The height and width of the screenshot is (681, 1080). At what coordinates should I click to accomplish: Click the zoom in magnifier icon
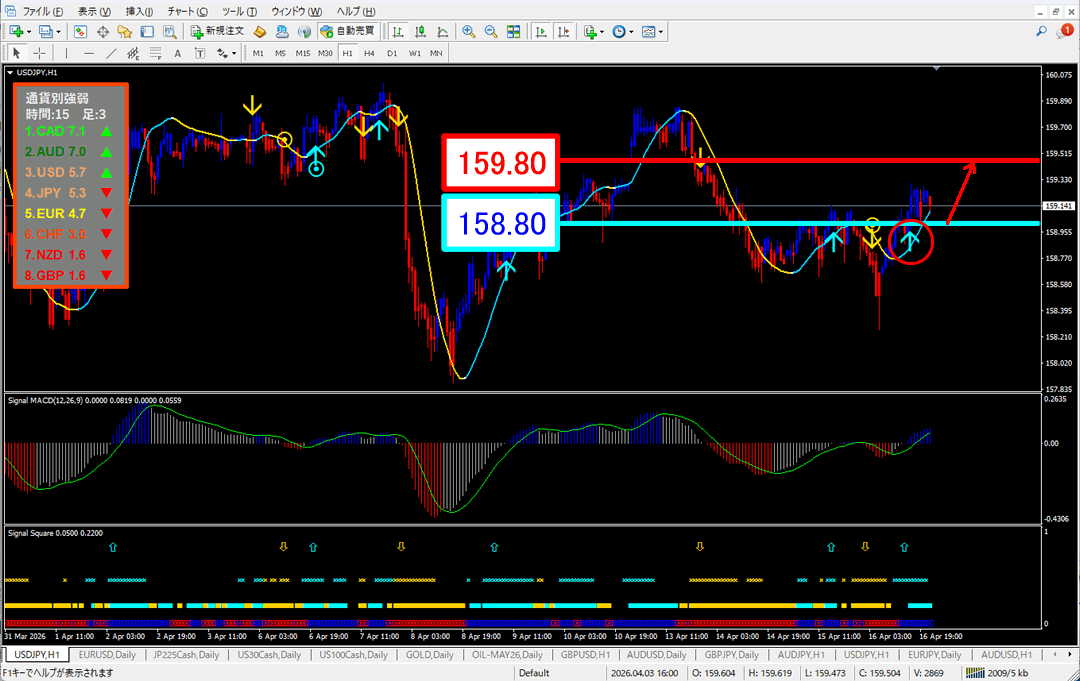tap(468, 31)
